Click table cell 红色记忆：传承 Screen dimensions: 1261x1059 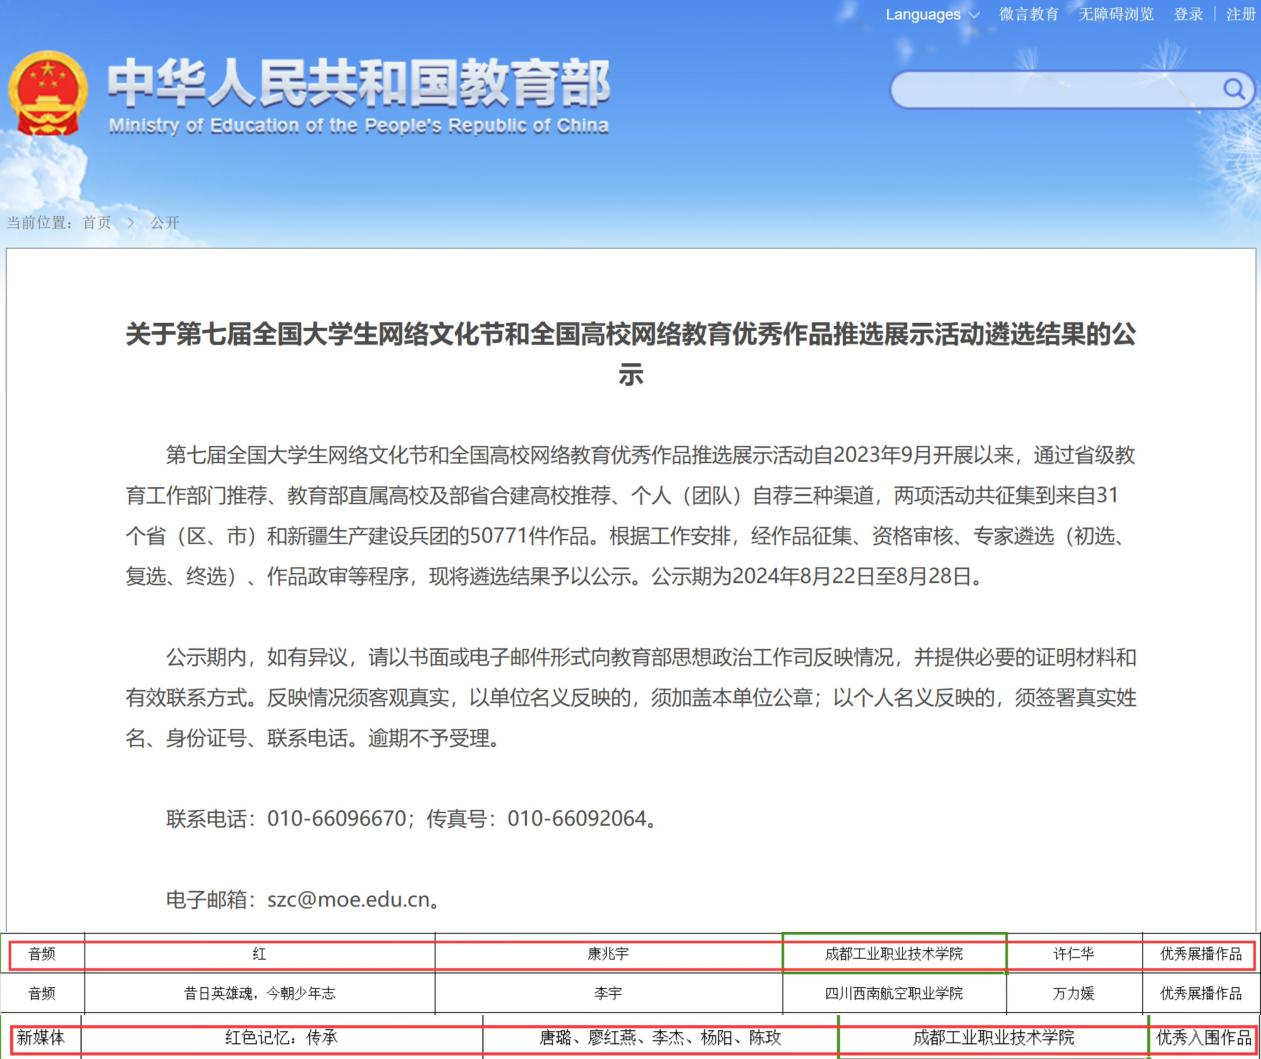tap(281, 1038)
